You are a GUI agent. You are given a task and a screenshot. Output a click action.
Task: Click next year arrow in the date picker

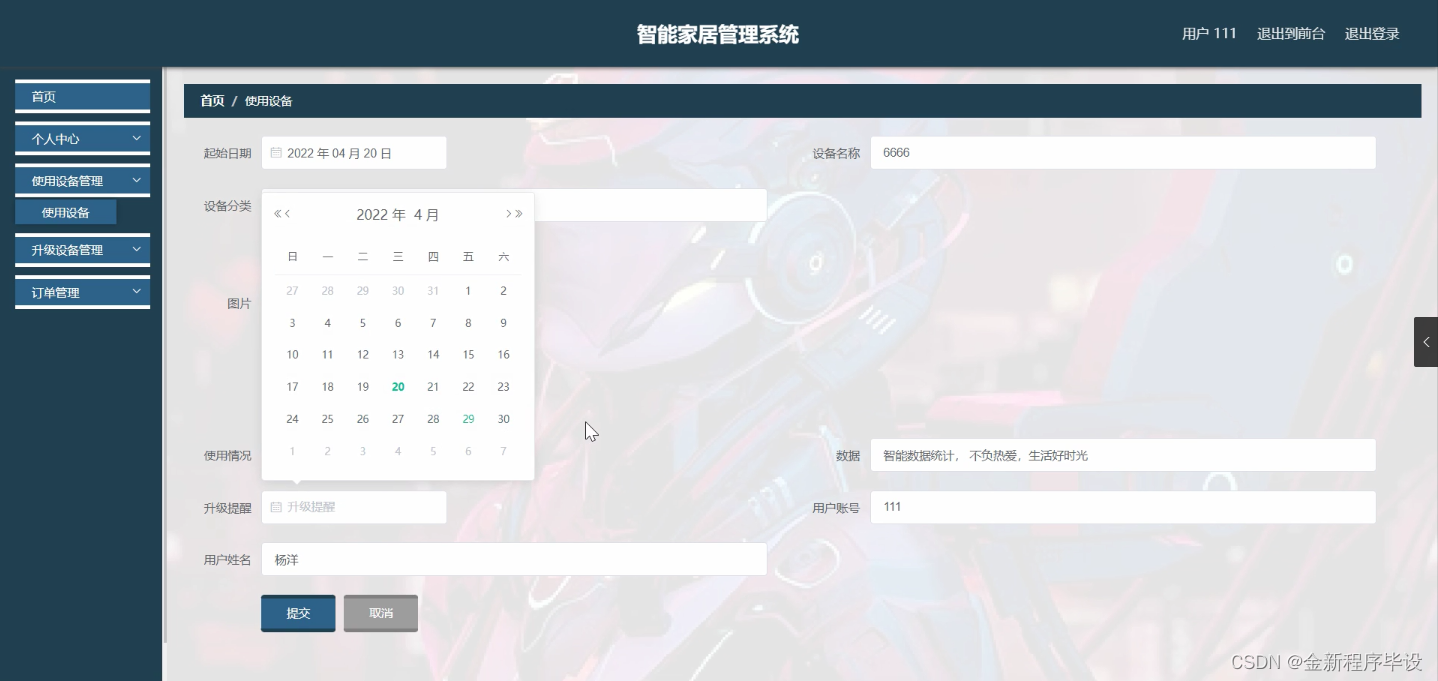[x=521, y=213]
